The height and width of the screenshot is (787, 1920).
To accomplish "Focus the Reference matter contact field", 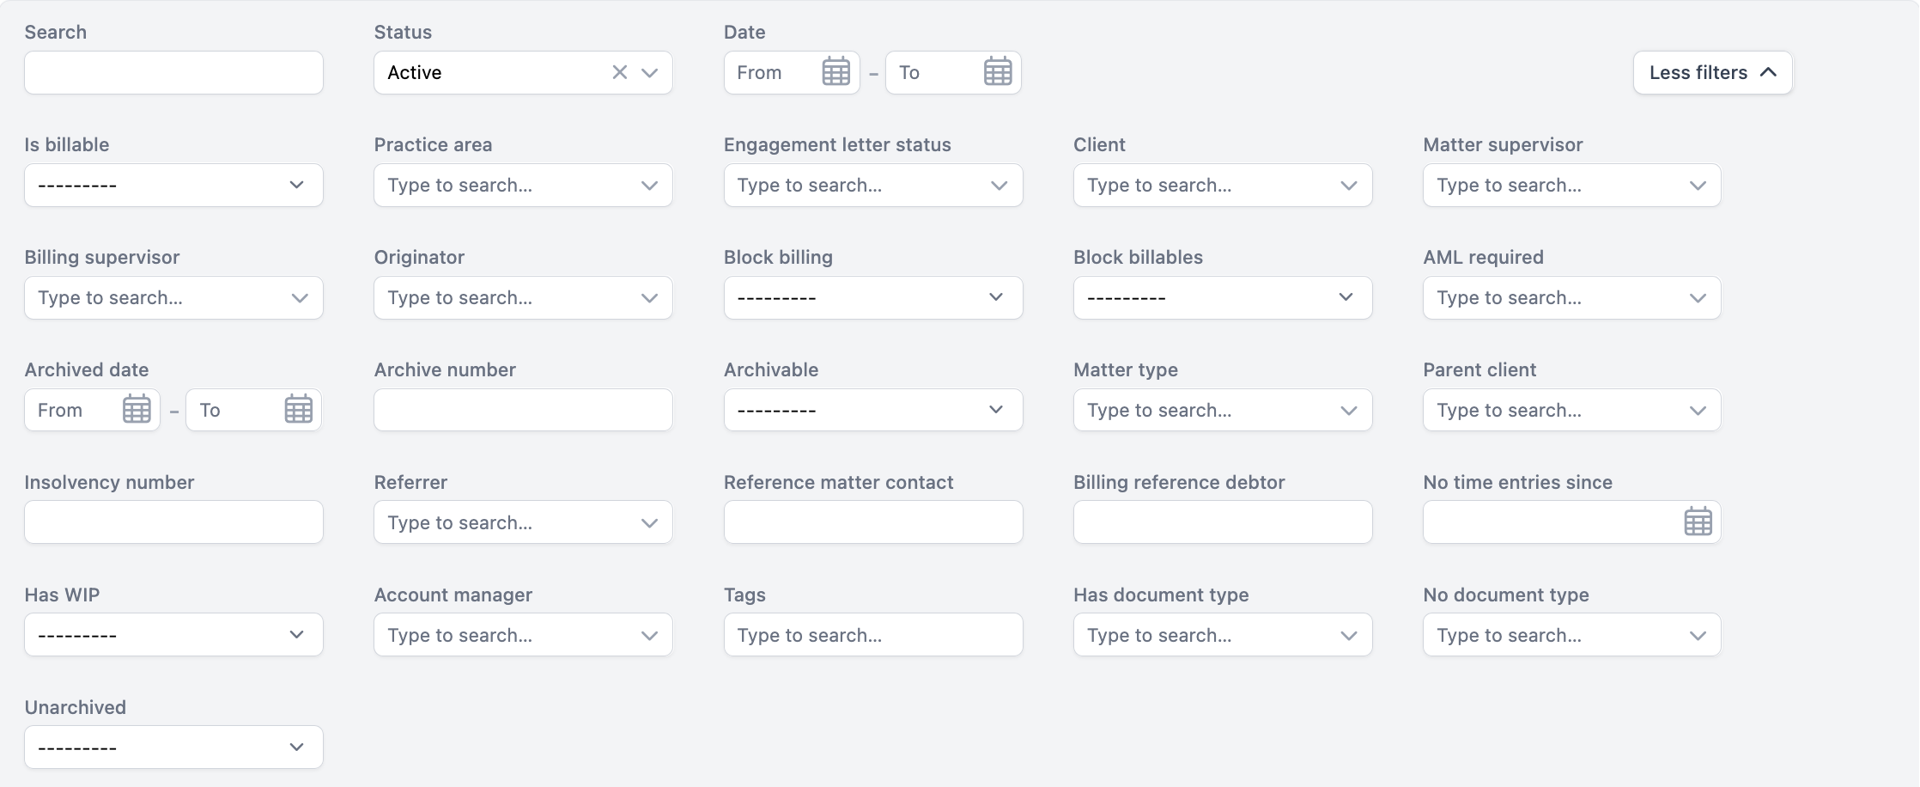I will pos(873,522).
